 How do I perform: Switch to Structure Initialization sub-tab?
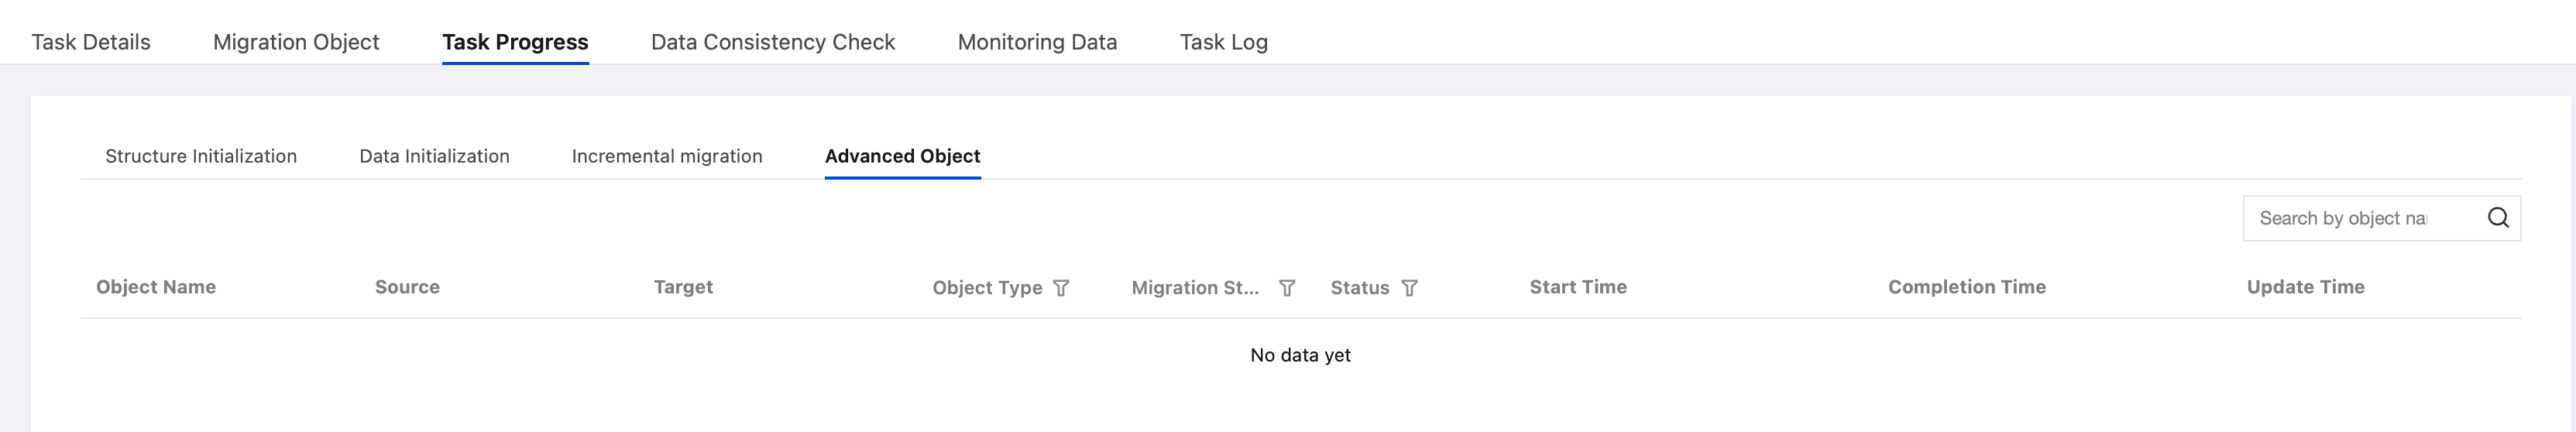[201, 156]
